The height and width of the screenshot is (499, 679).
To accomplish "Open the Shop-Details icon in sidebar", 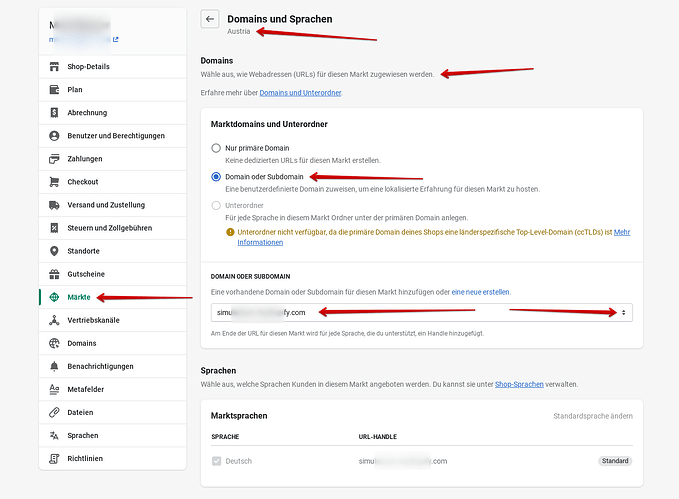I will (55, 67).
